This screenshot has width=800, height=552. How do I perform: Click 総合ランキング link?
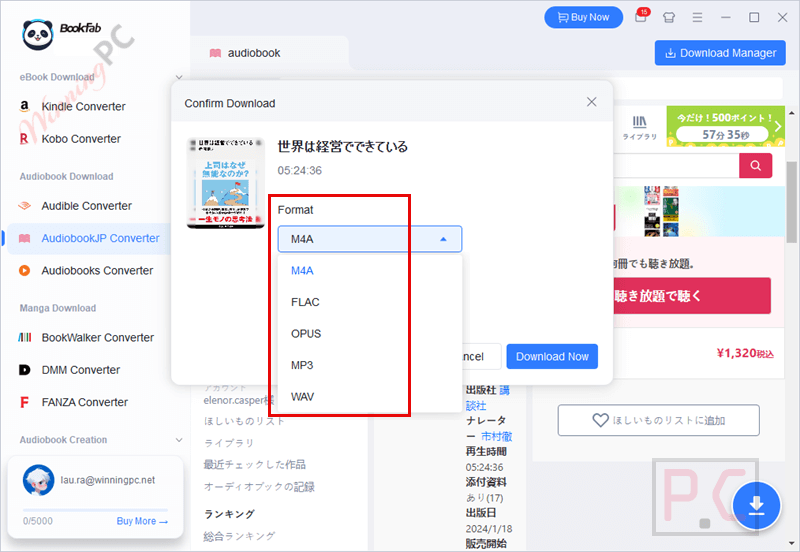coord(239,536)
